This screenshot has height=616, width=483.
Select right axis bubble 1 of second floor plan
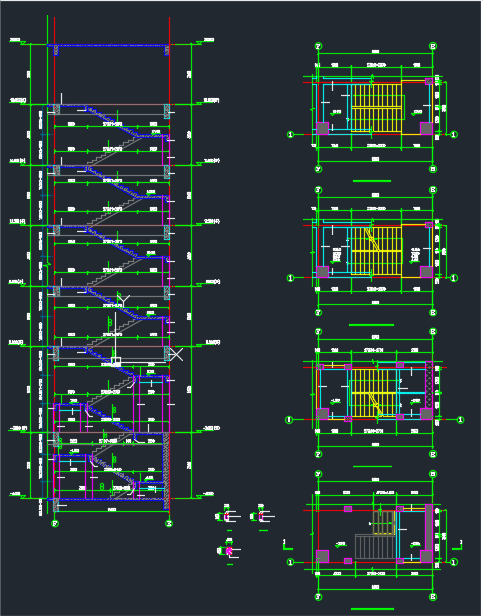point(454,278)
